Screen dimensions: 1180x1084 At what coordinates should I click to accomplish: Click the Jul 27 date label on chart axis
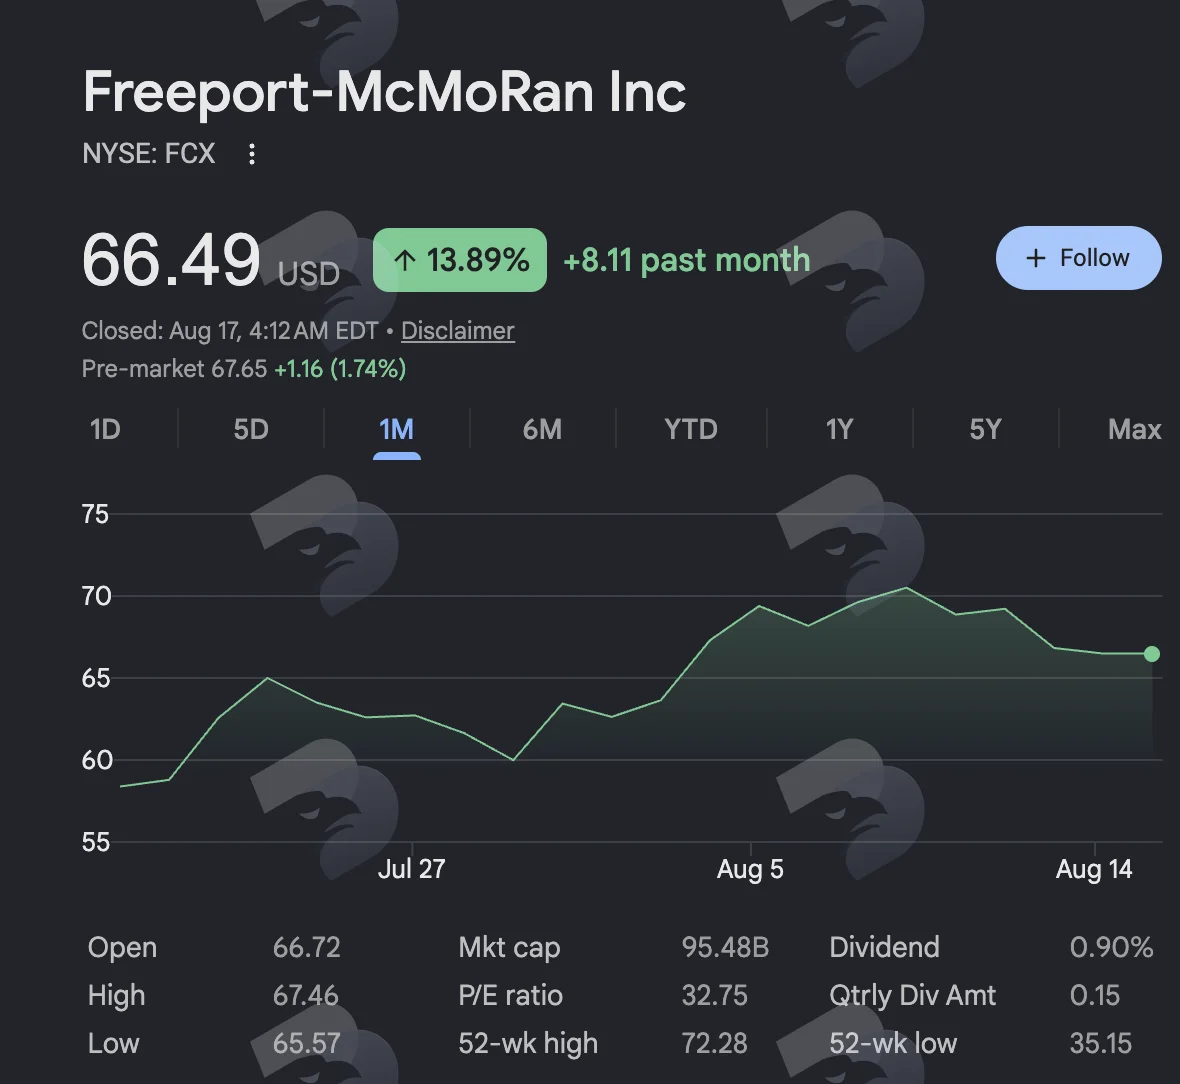(412, 869)
